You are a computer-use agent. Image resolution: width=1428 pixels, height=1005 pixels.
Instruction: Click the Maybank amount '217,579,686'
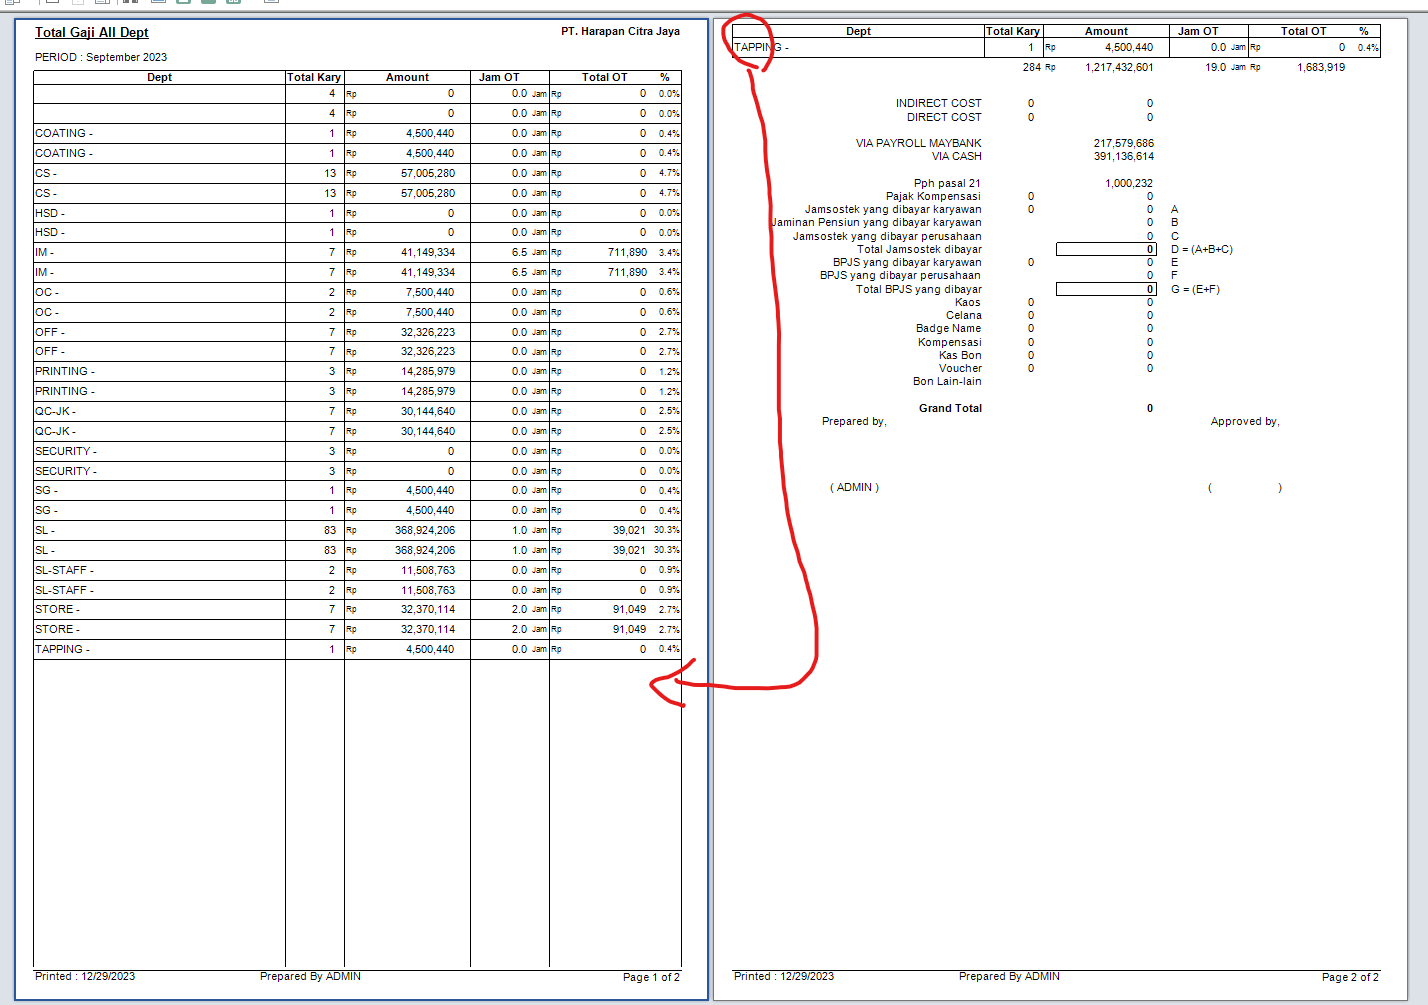pyautogui.click(x=1123, y=144)
